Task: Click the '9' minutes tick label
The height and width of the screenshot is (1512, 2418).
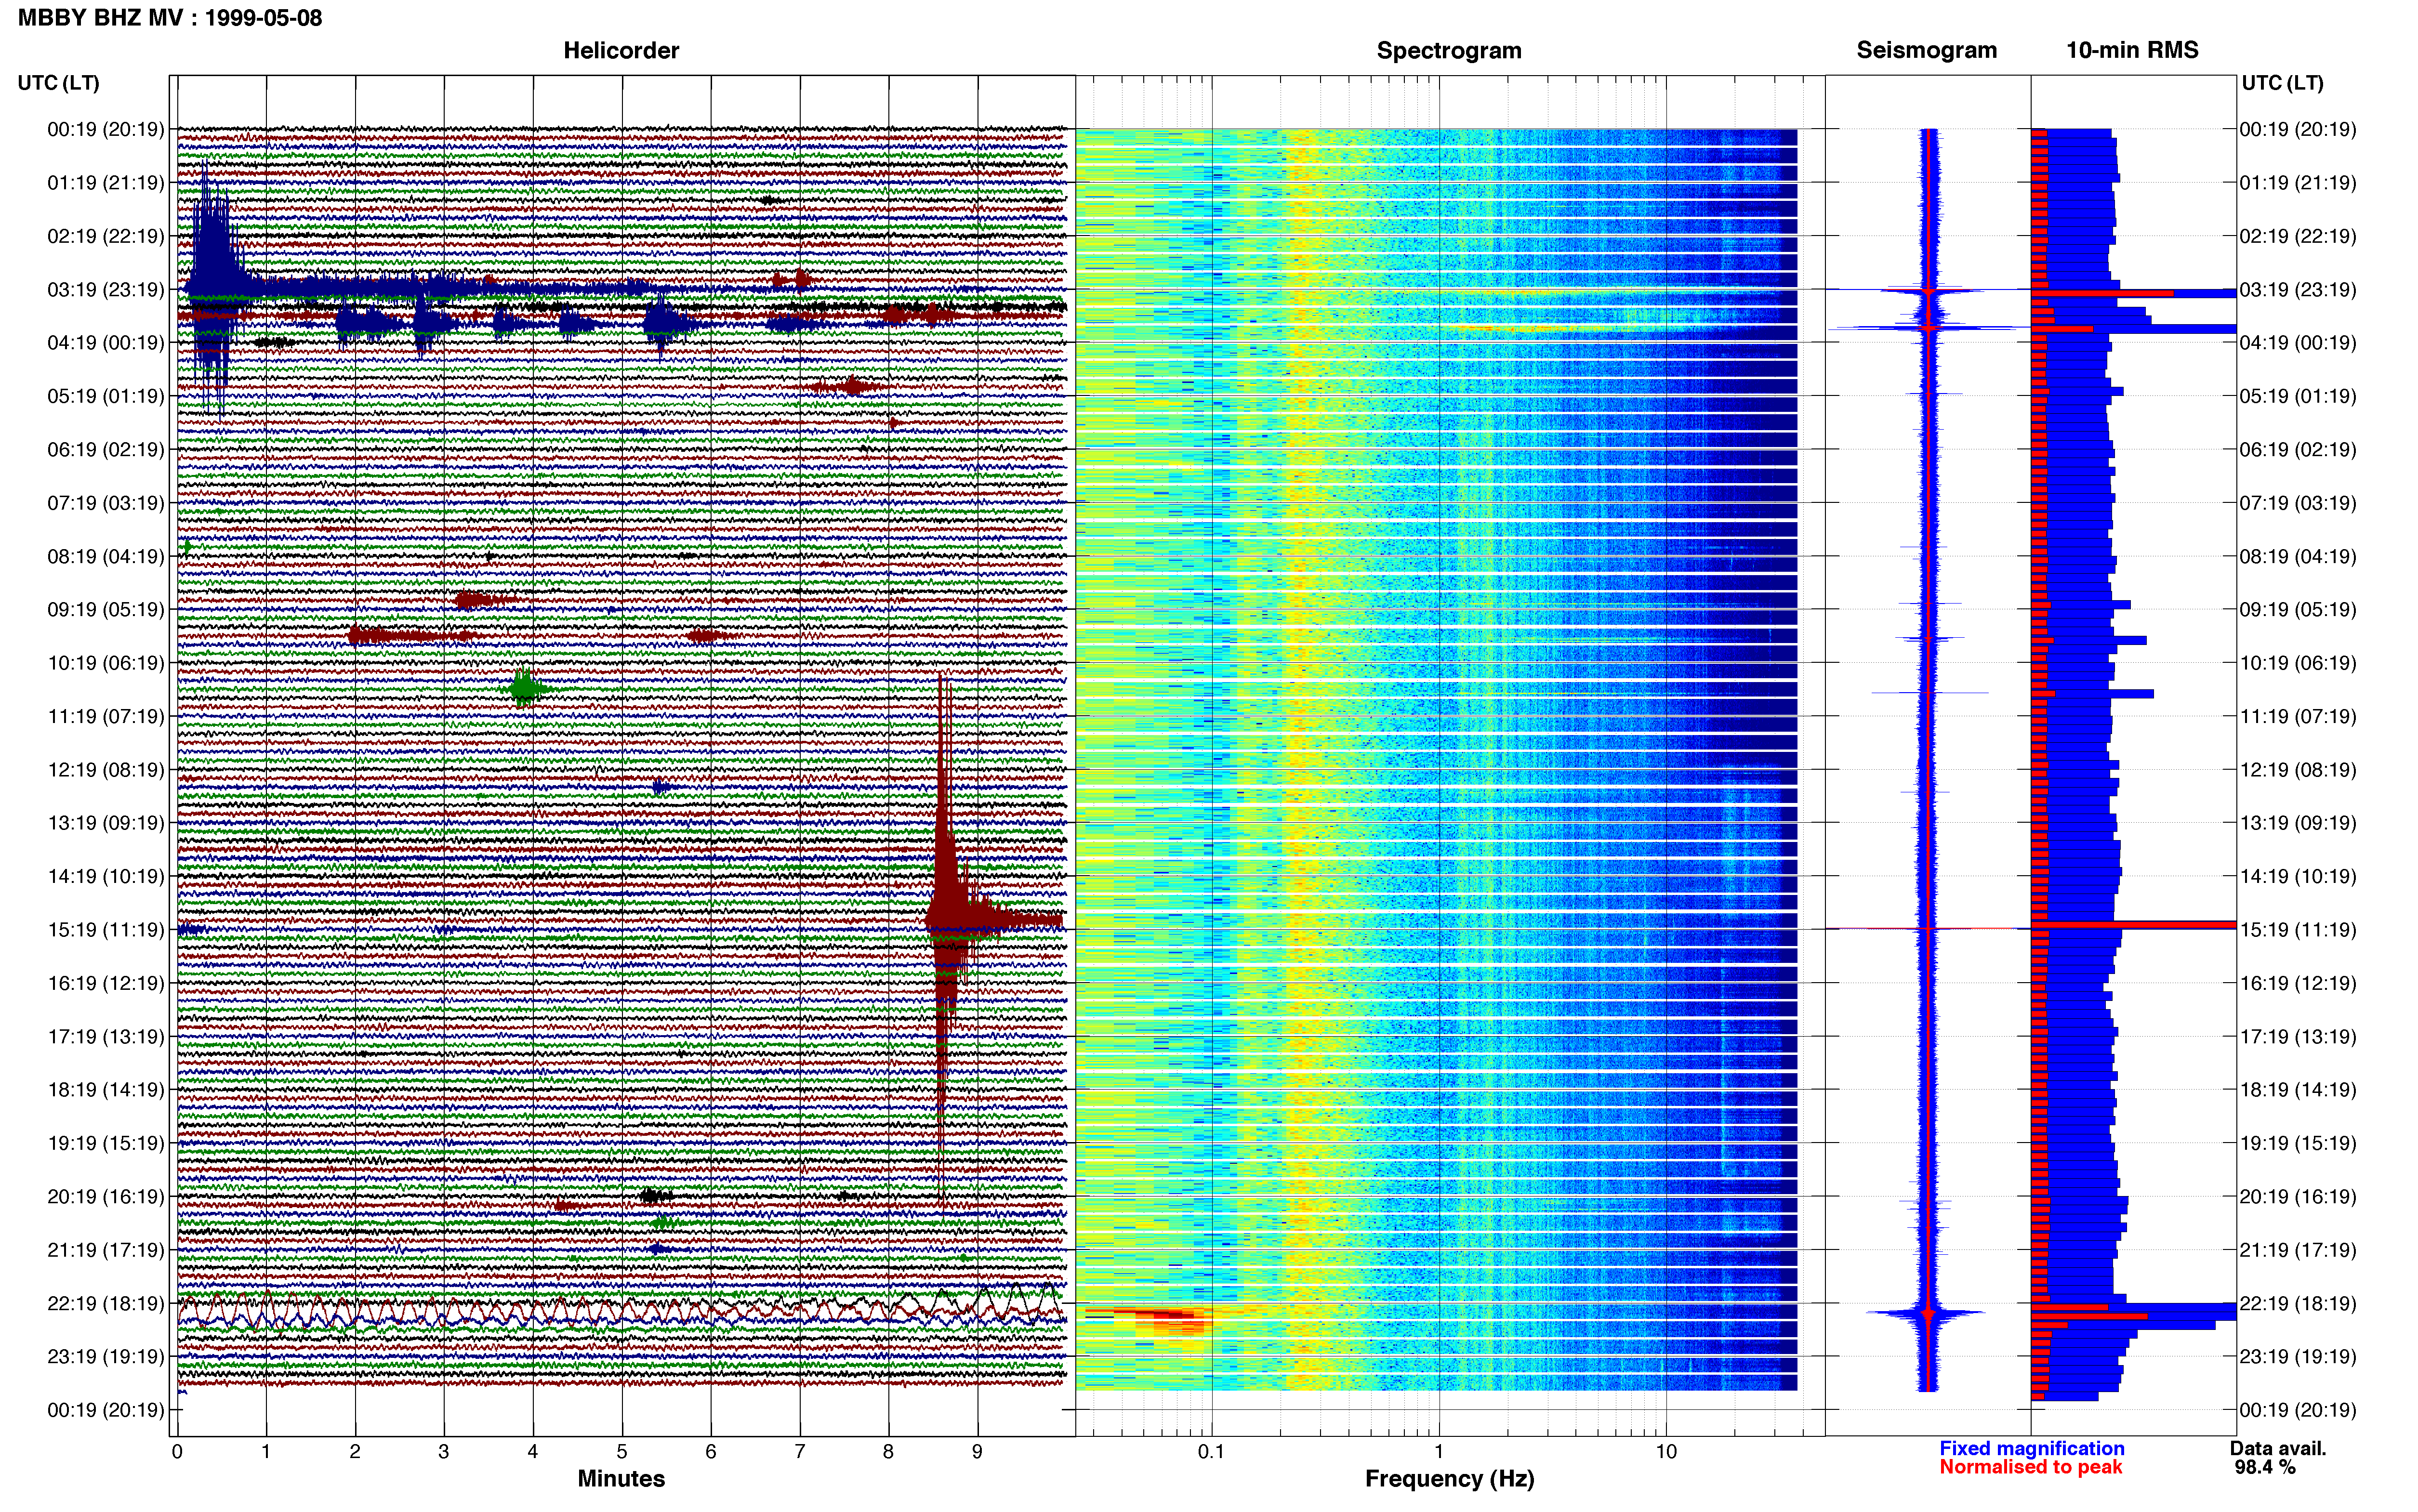Action: (x=977, y=1452)
